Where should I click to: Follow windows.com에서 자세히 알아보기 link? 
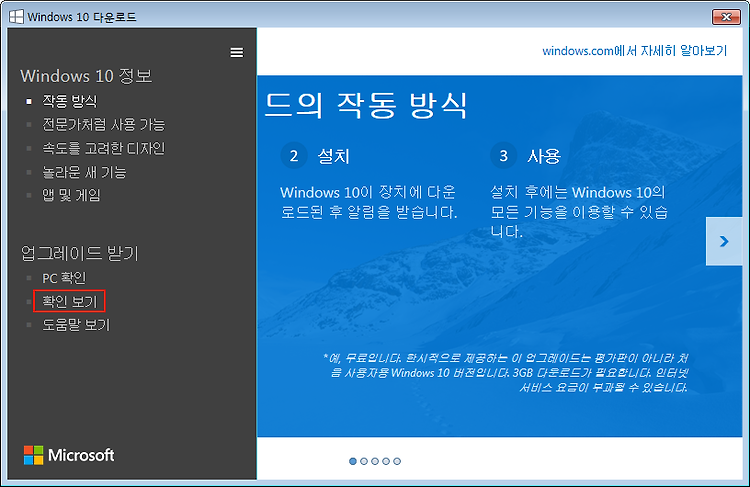pyautogui.click(x=634, y=51)
